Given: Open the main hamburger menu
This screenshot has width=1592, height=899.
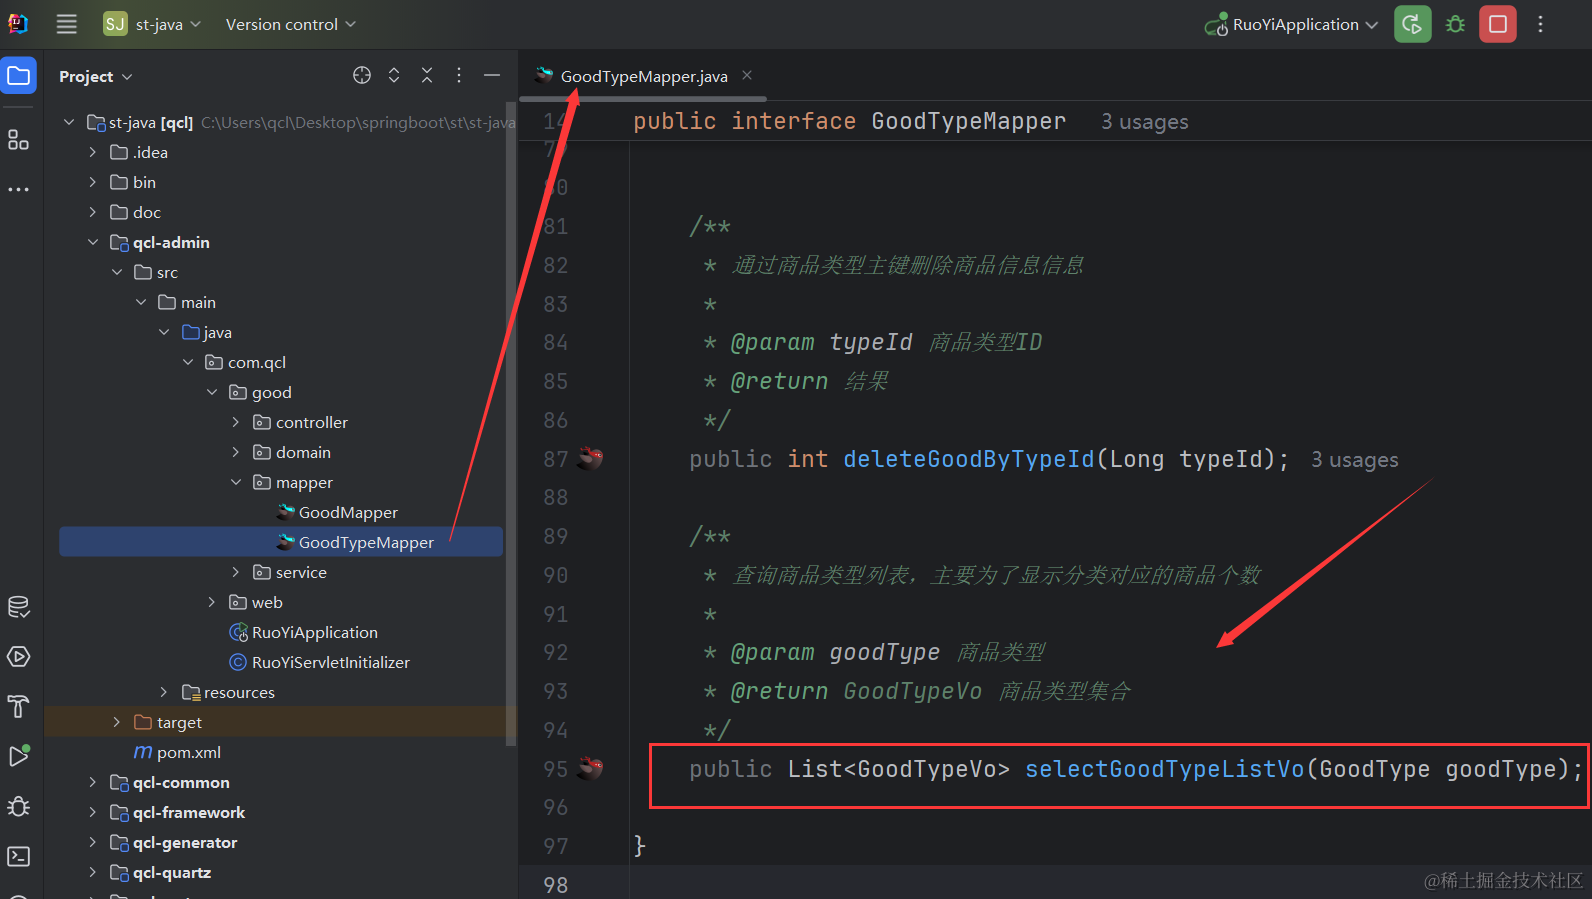Looking at the screenshot, I should click(66, 24).
